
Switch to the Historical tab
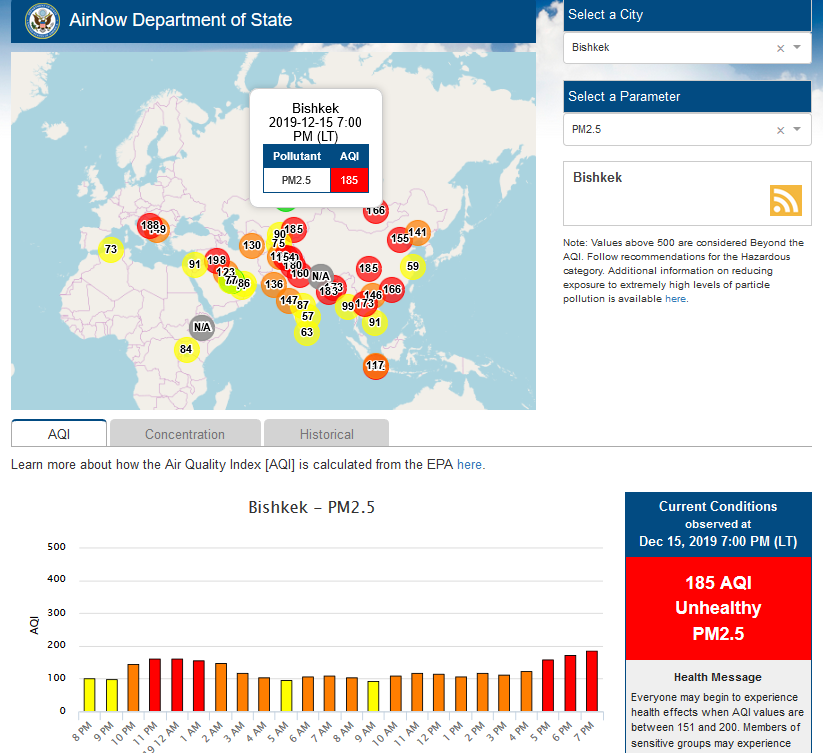326,434
